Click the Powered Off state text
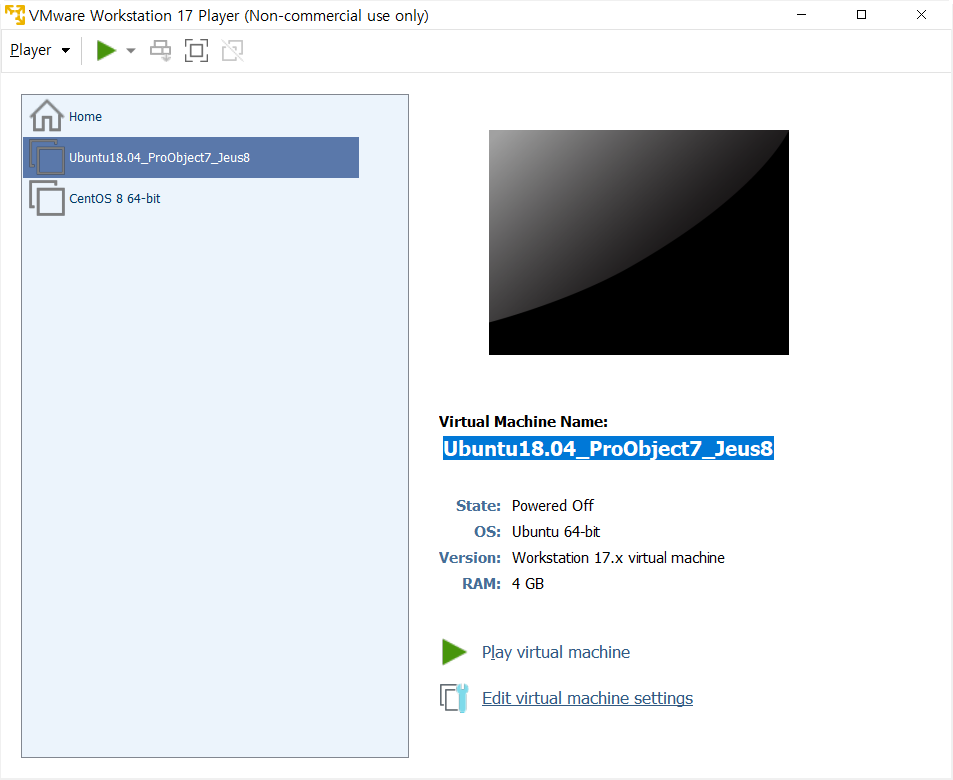 552,506
